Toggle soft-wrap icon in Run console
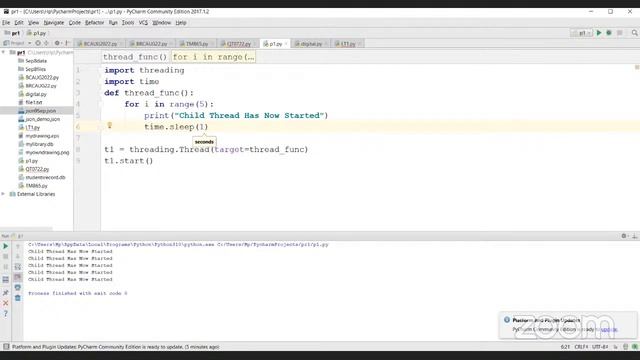This screenshot has width=640, height=360. 18,267
